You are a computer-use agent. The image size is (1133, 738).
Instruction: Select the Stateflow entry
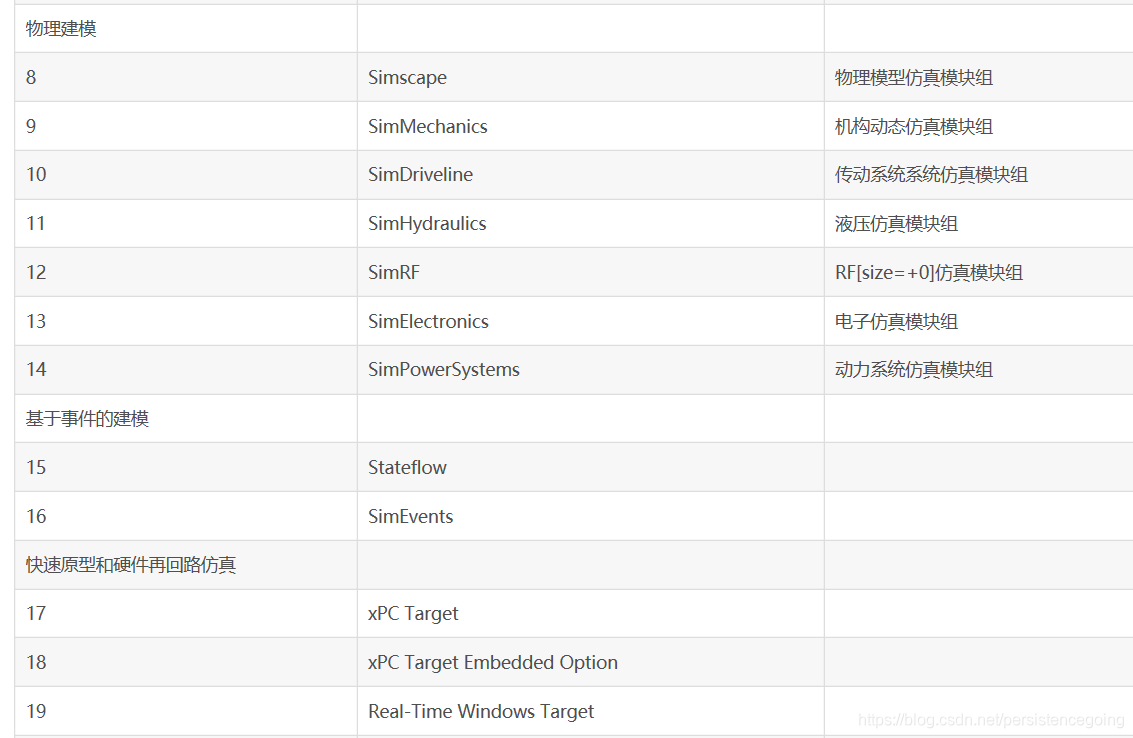click(x=408, y=467)
